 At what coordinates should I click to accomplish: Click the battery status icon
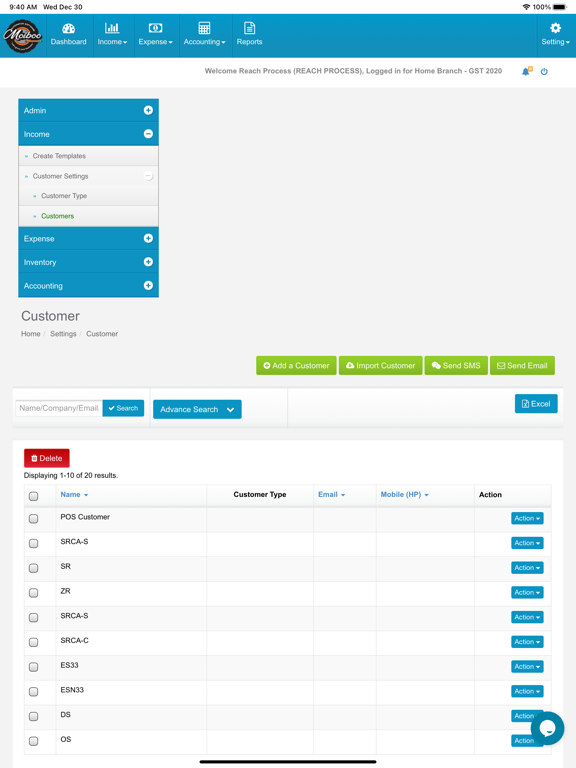point(560,7)
